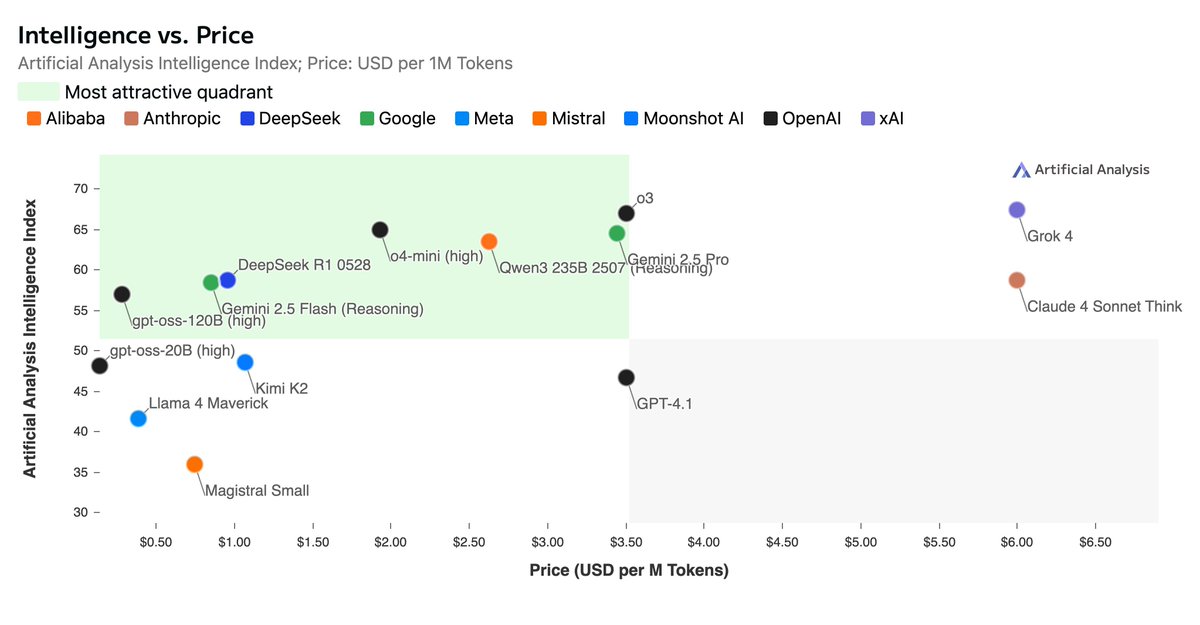The image size is (1200, 625).
Task: Select the GPT-4.1 data point
Action: (x=626, y=377)
